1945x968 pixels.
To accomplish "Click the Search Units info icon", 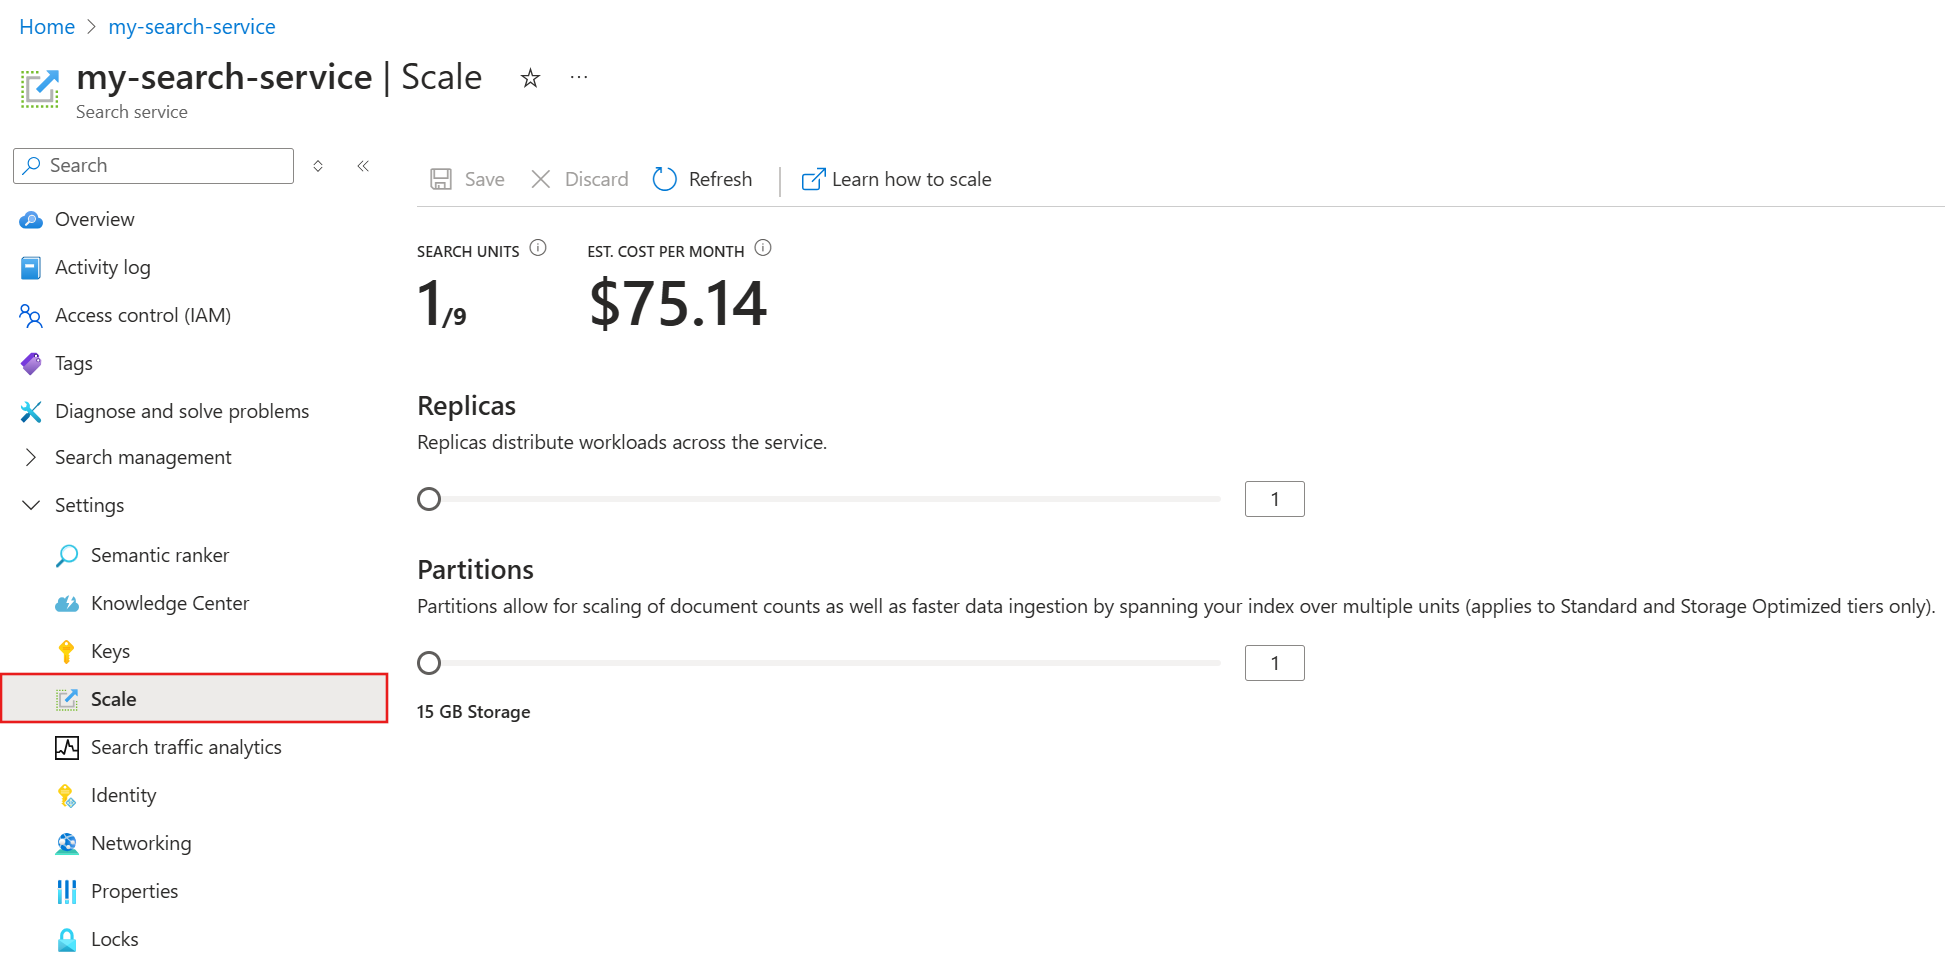I will click(538, 248).
